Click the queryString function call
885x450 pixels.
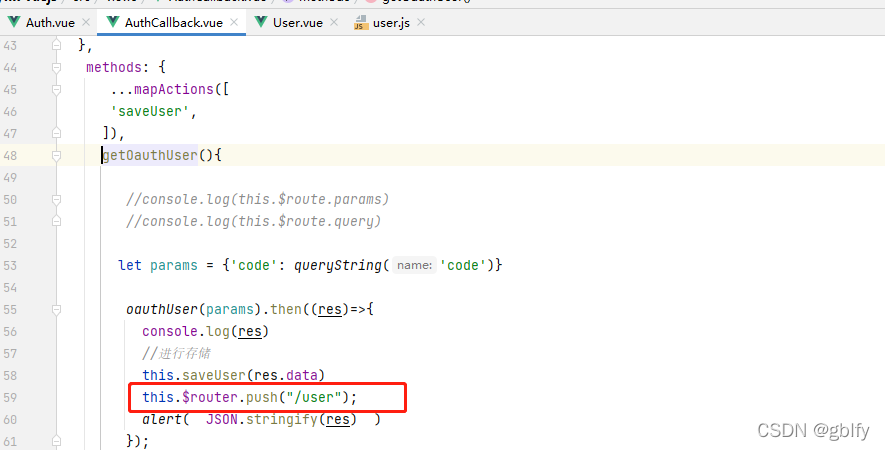[x=338, y=265]
